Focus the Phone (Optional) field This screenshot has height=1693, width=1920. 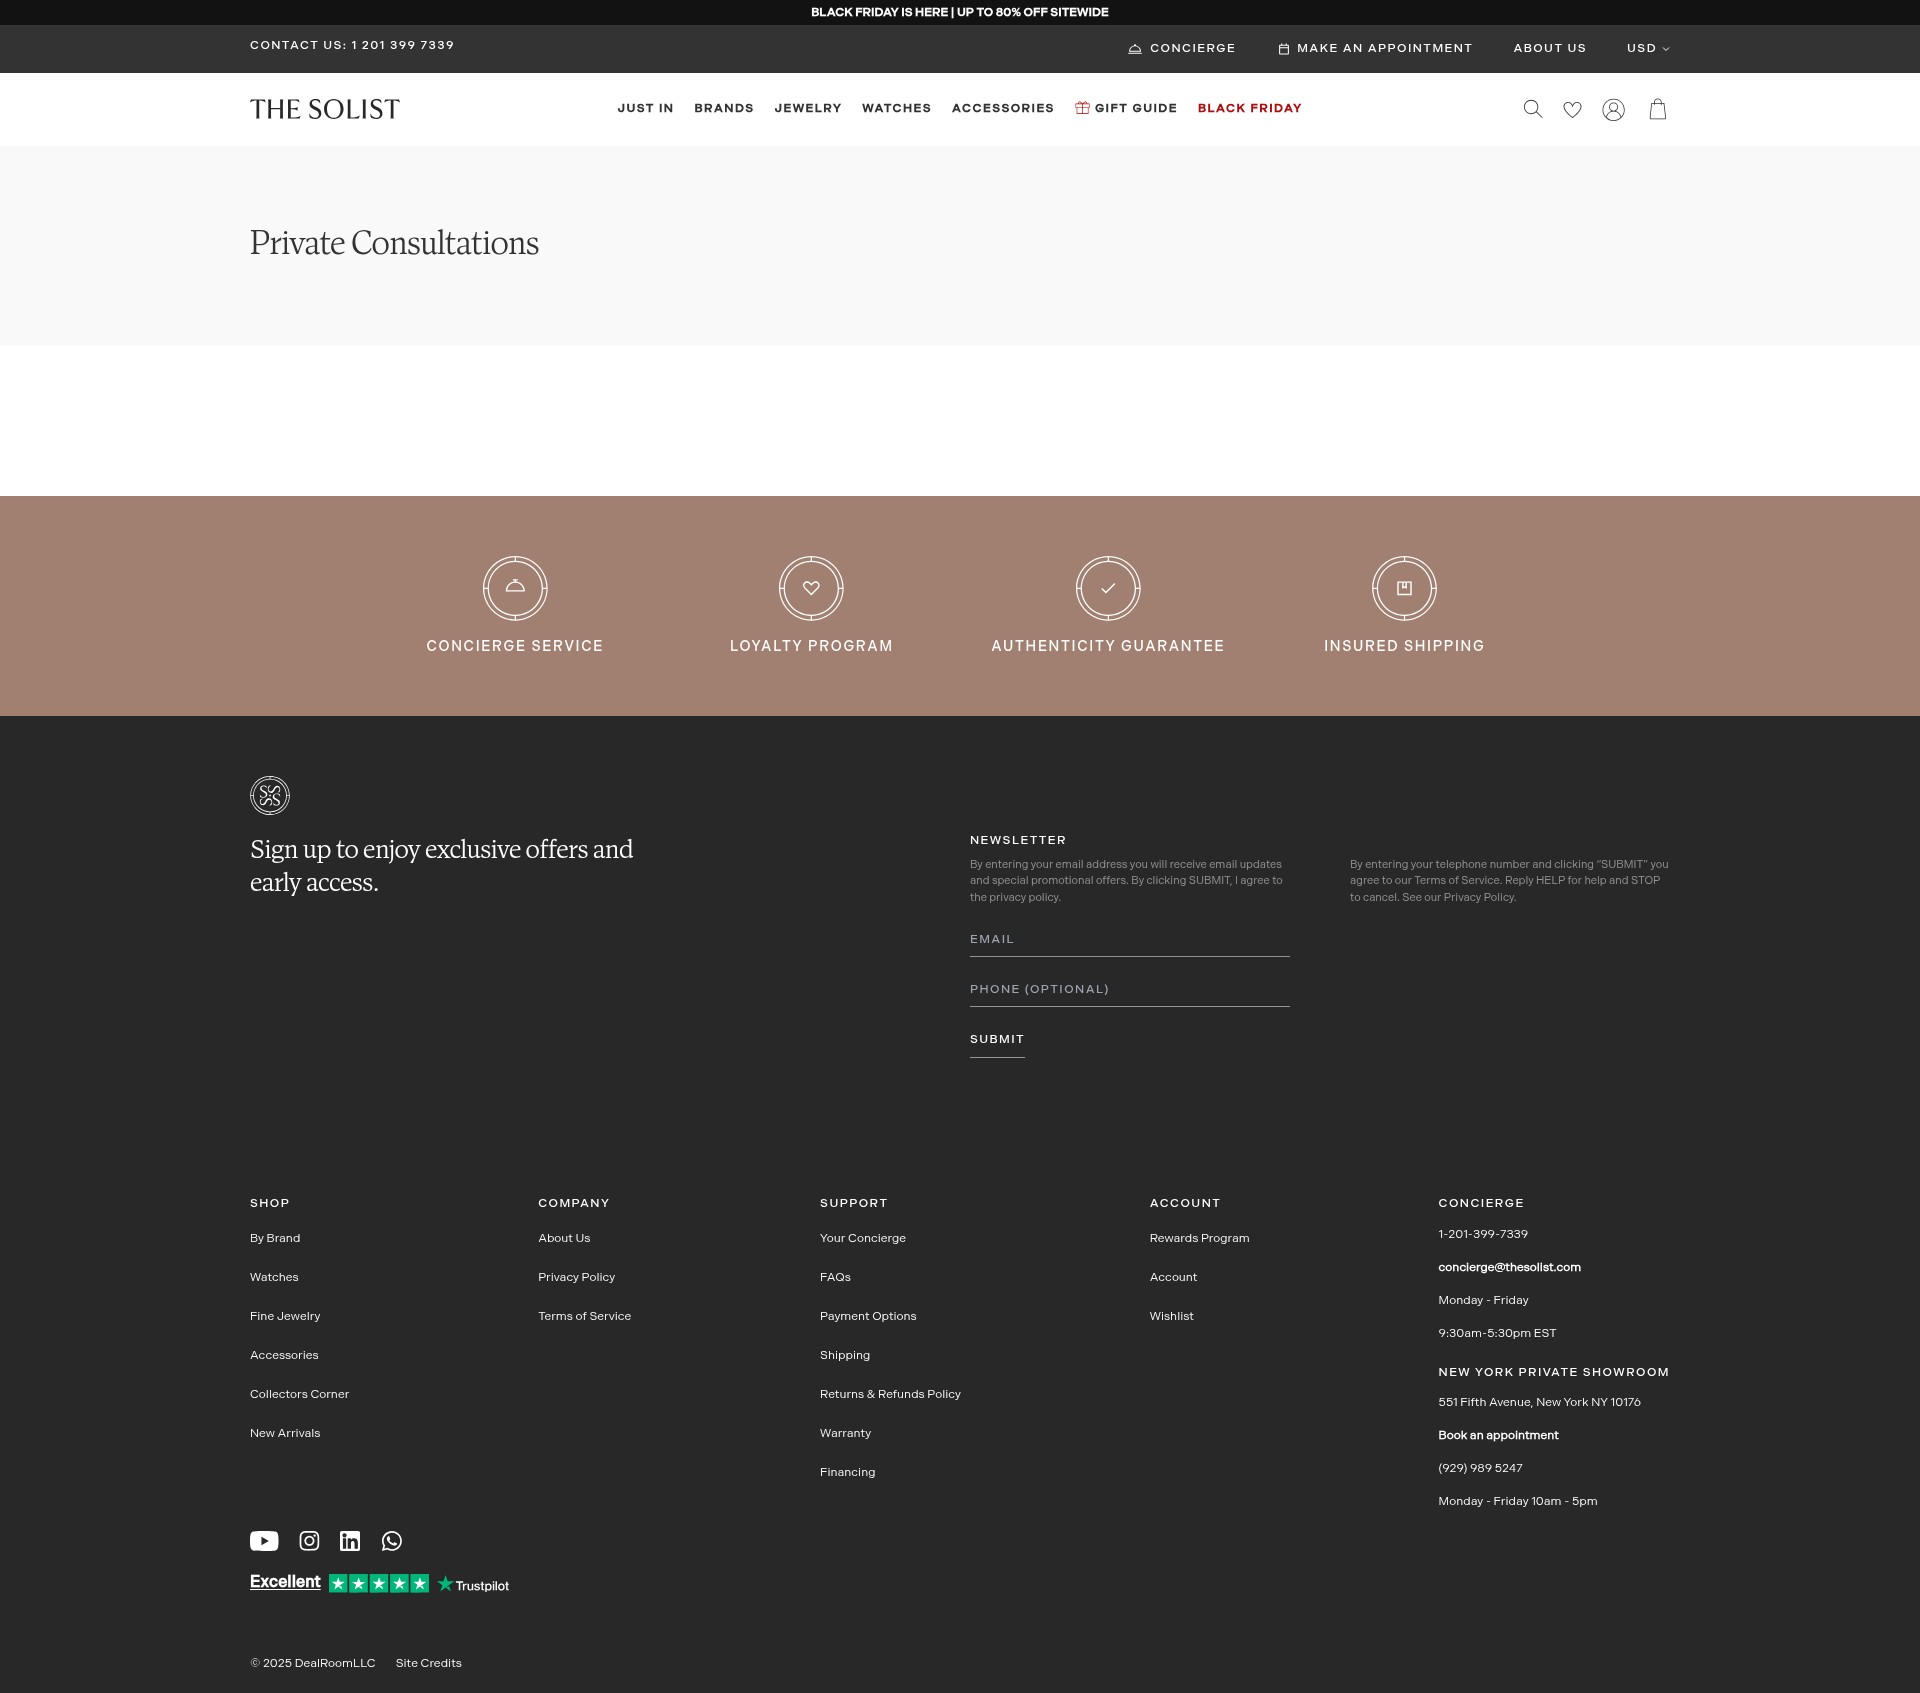point(1129,989)
